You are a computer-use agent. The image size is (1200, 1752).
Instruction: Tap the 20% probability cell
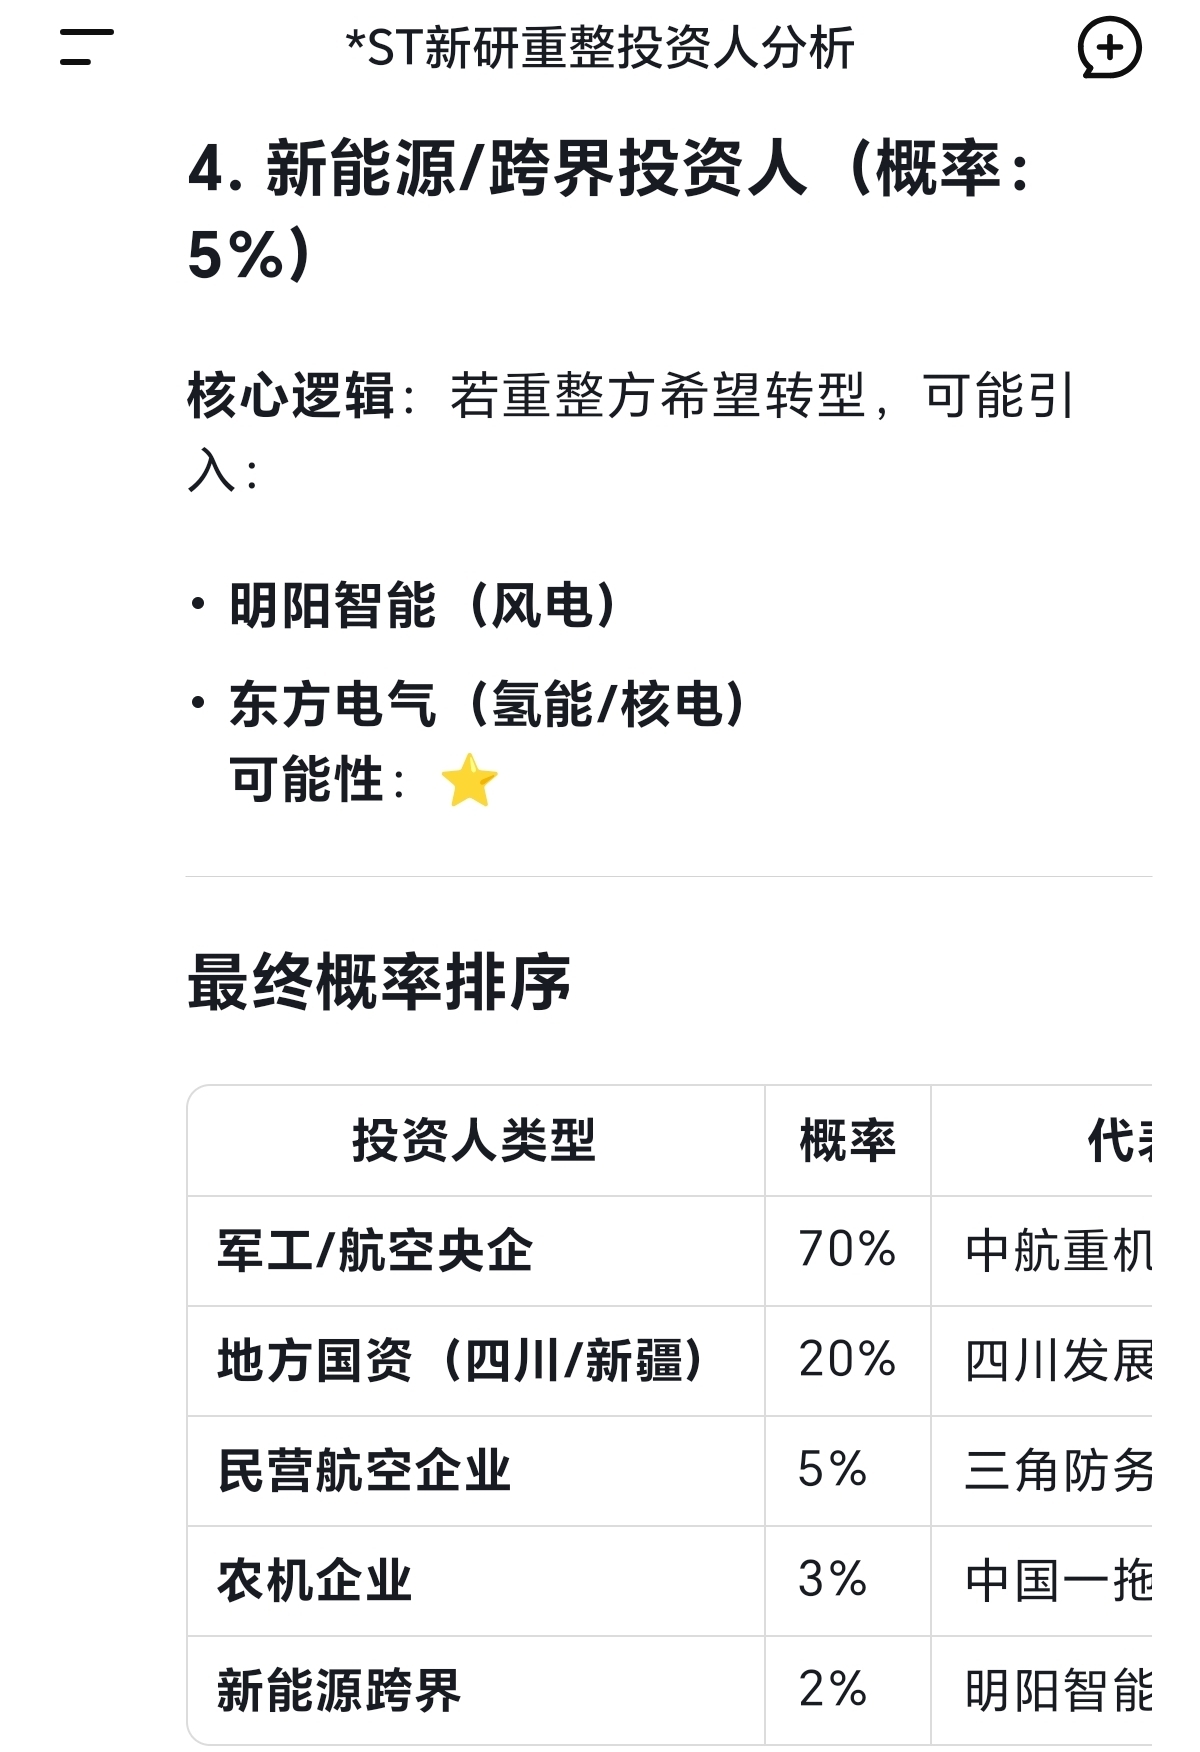(x=847, y=1360)
